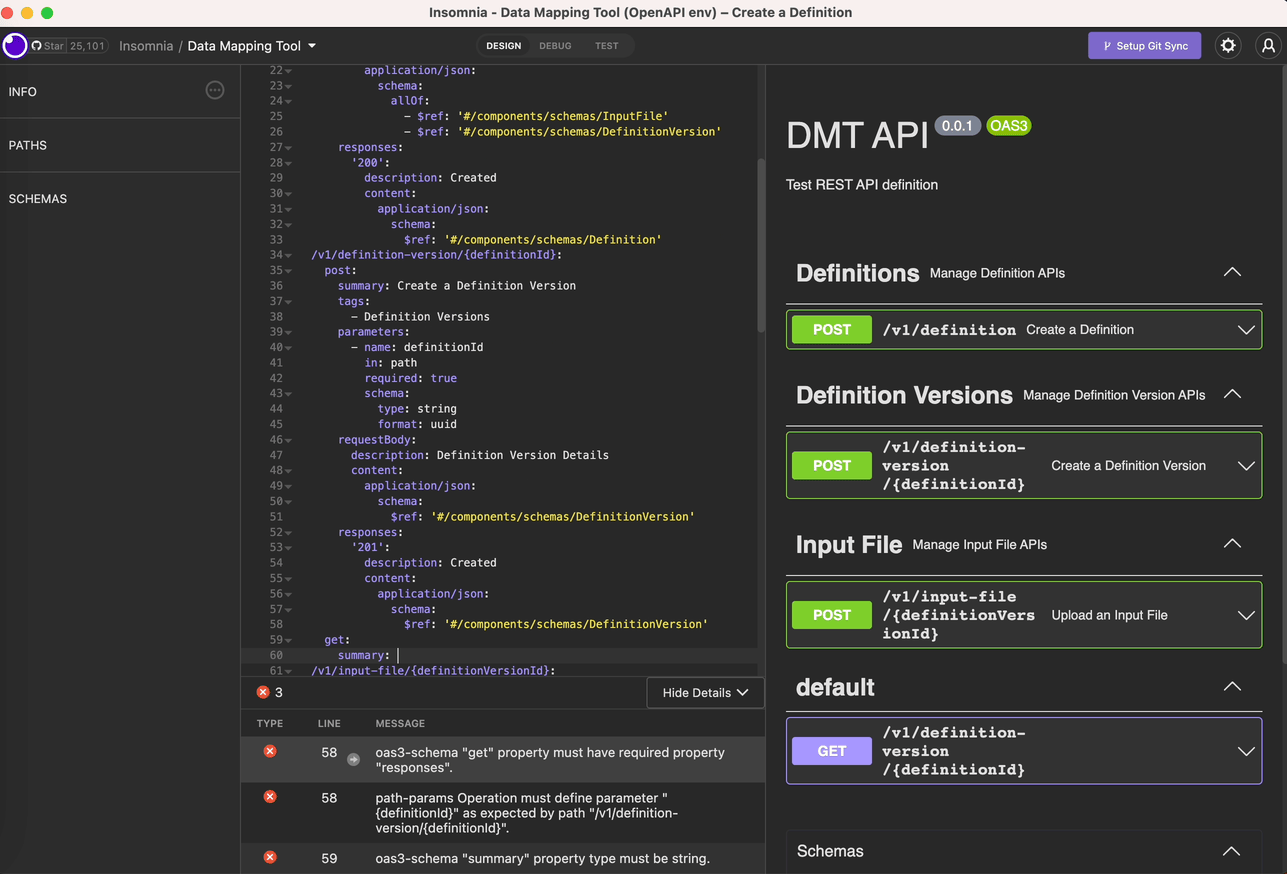1287x874 pixels.
Task: Select error "summary property type must be string"
Action: [x=542, y=858]
